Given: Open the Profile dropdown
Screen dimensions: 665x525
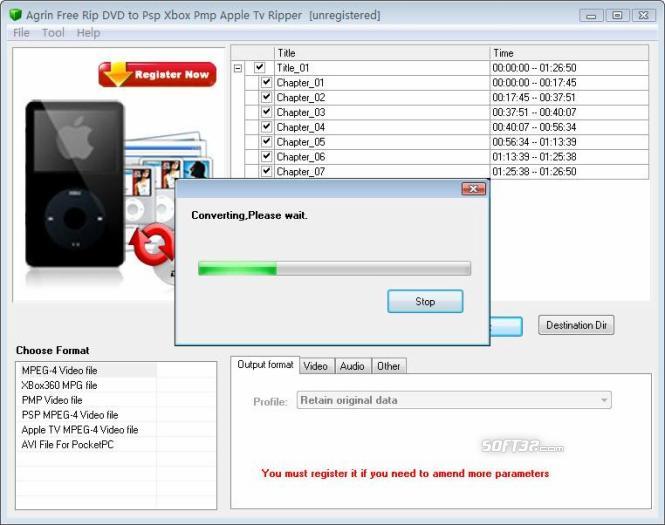Looking at the screenshot, I should pyautogui.click(x=454, y=400).
